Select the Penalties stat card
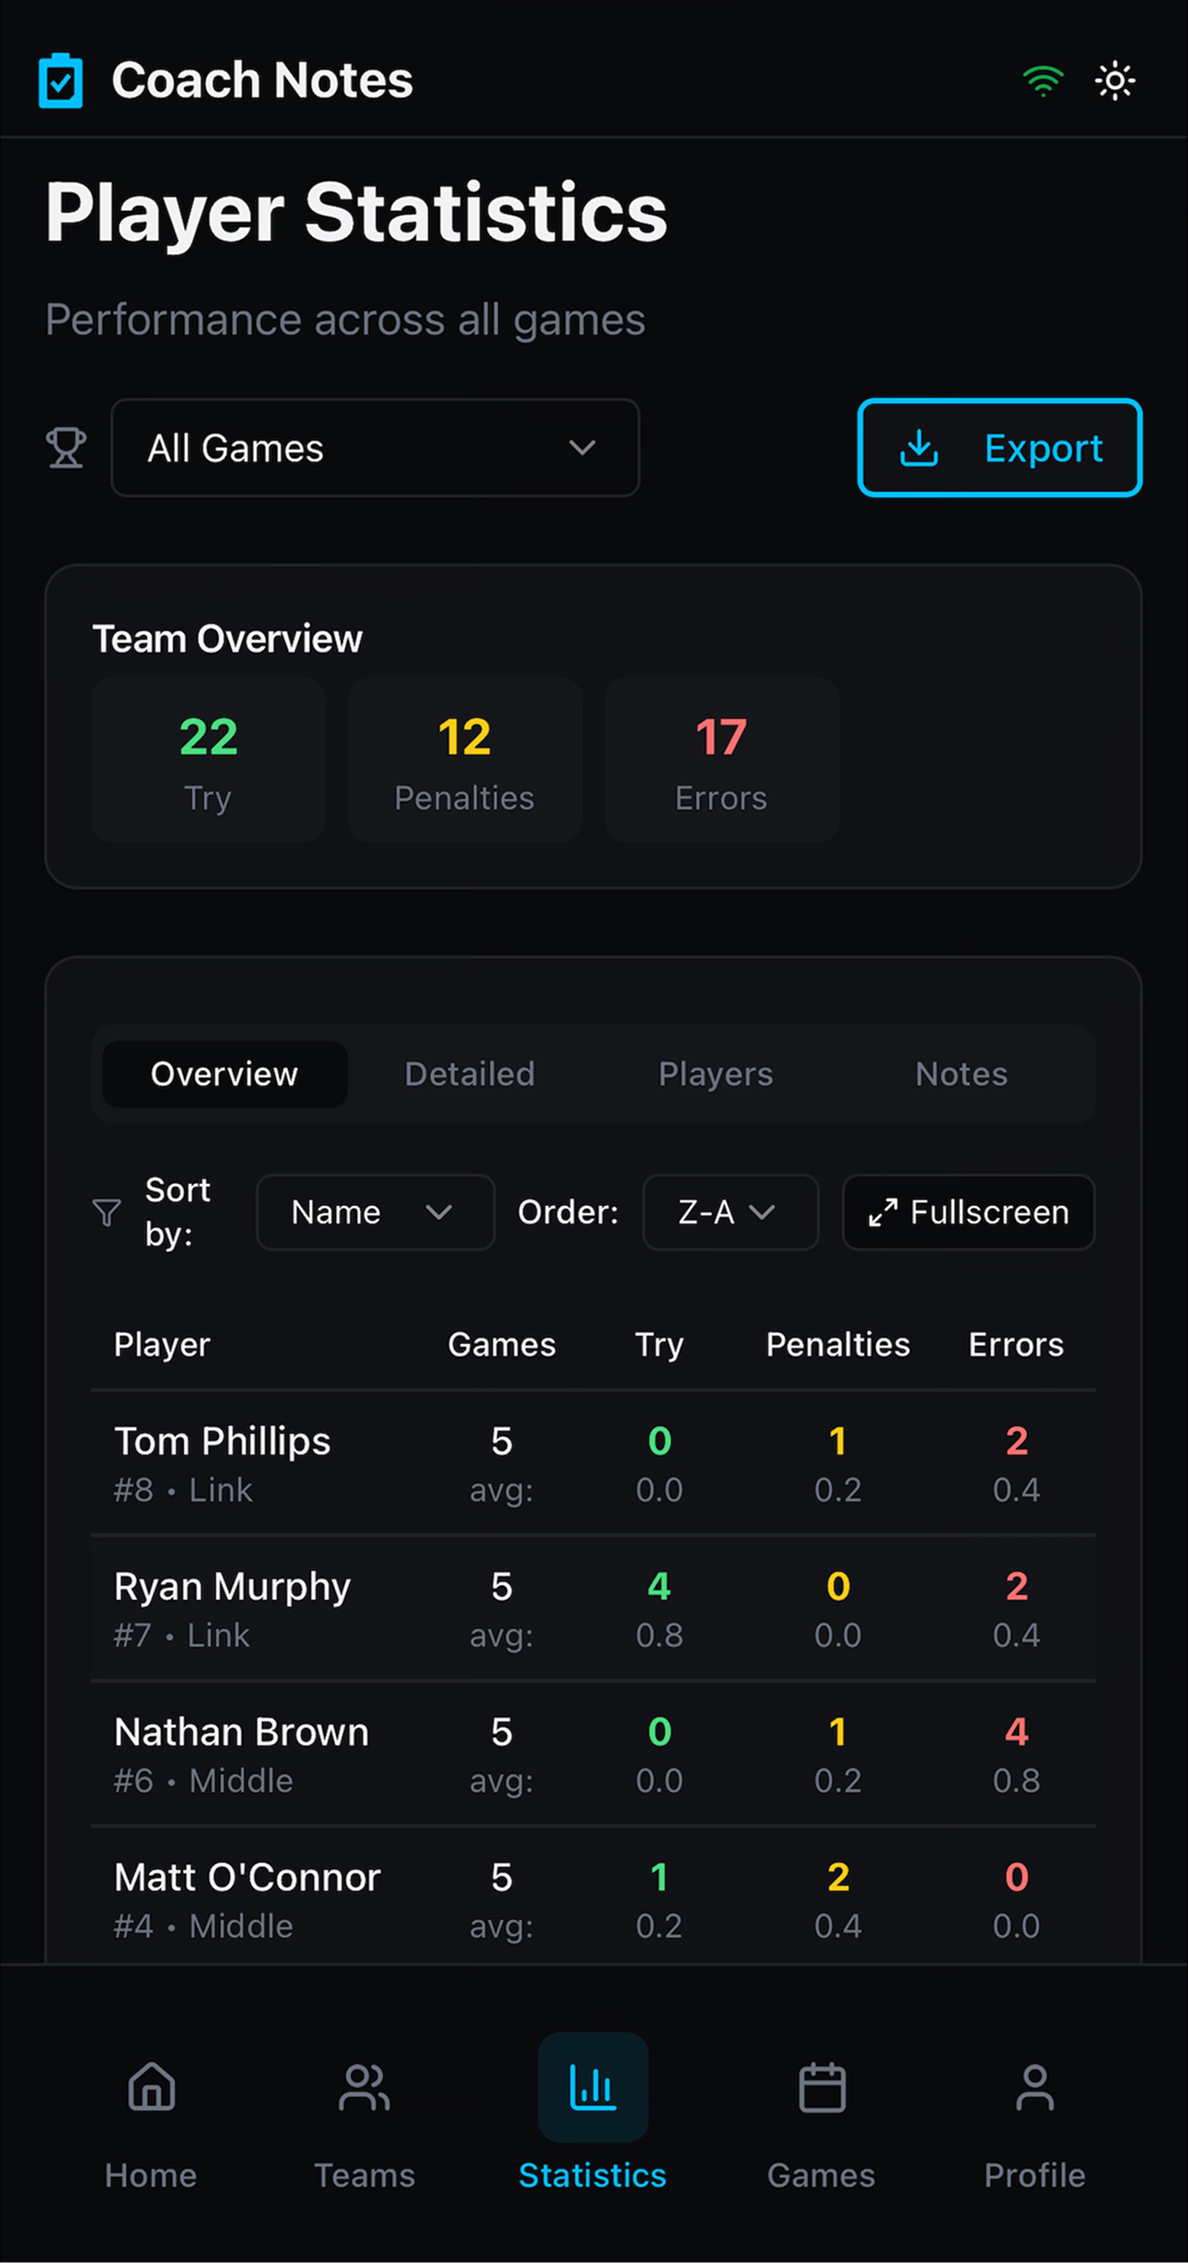Screen dimensions: 1188x2263 (x=464, y=760)
